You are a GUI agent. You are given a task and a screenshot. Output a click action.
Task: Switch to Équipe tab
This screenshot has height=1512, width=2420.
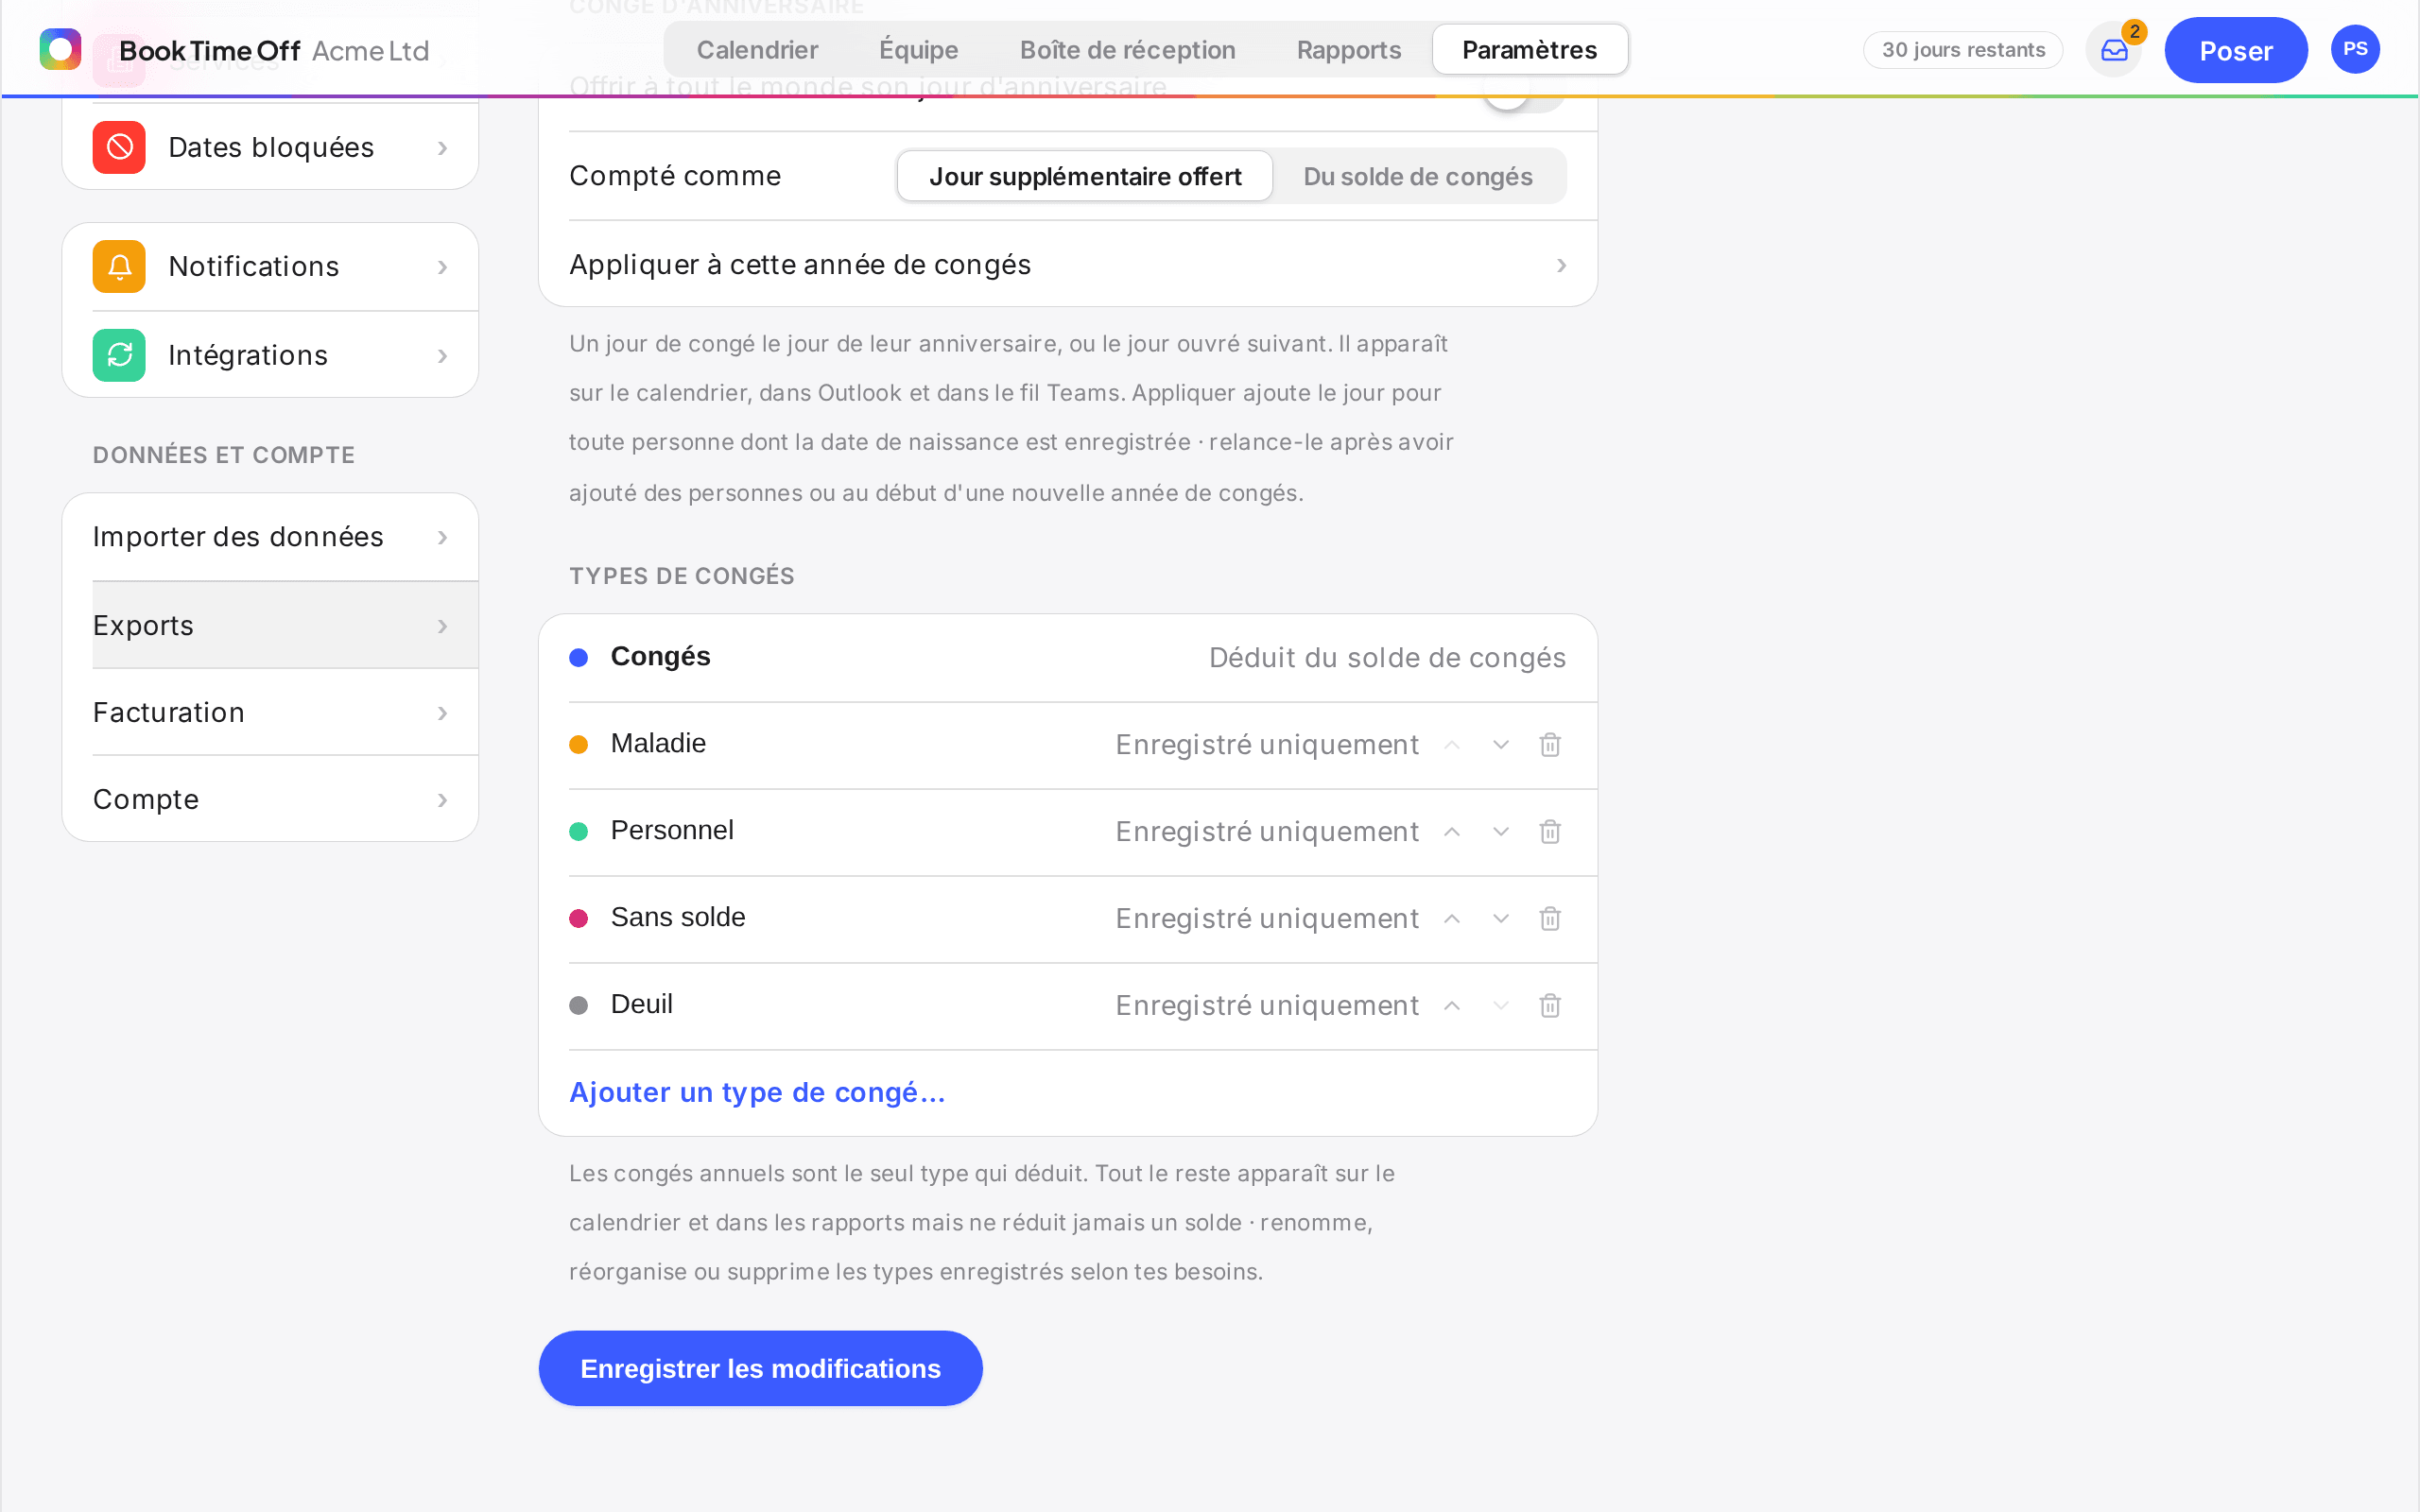coord(918,49)
